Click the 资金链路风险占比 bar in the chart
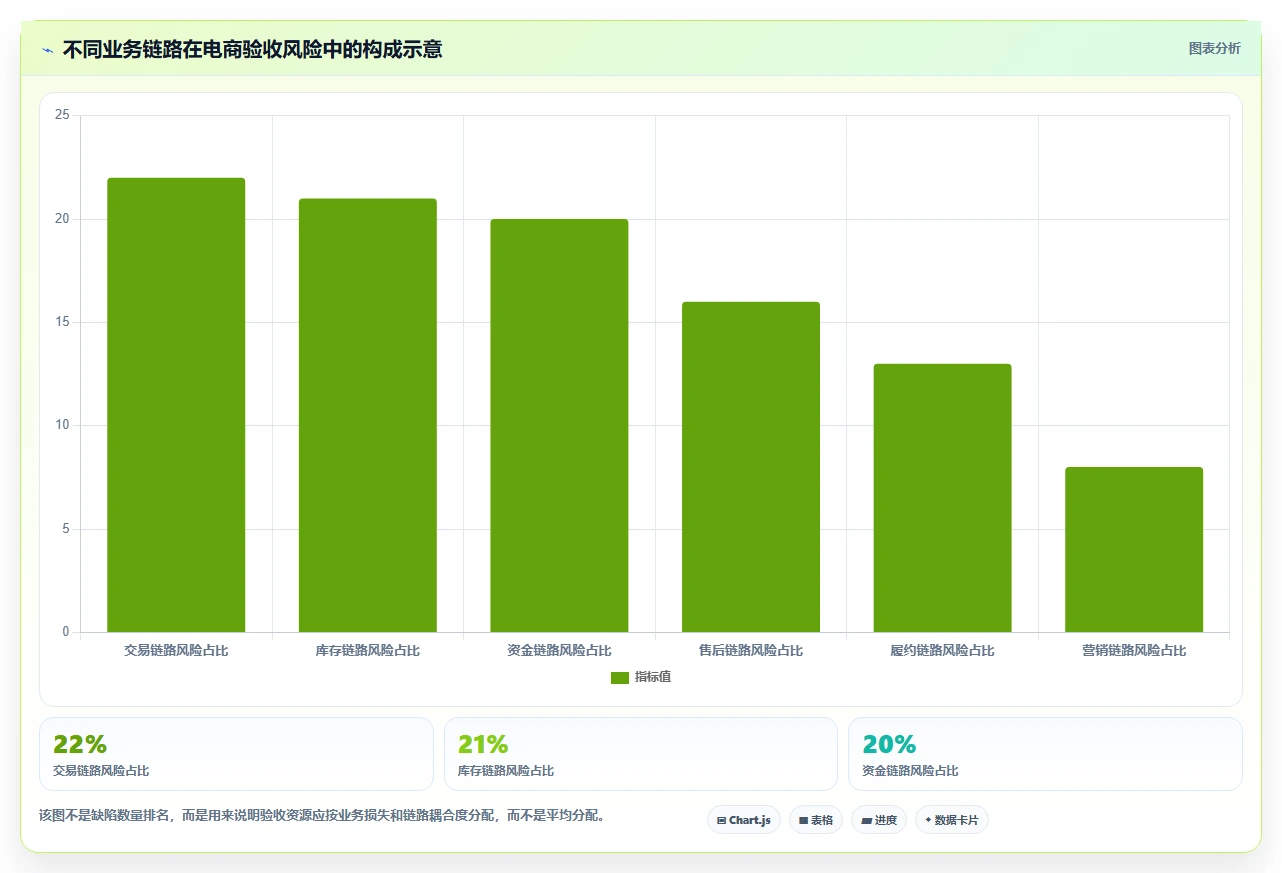Viewport: 1282px width, 873px height. tap(559, 426)
